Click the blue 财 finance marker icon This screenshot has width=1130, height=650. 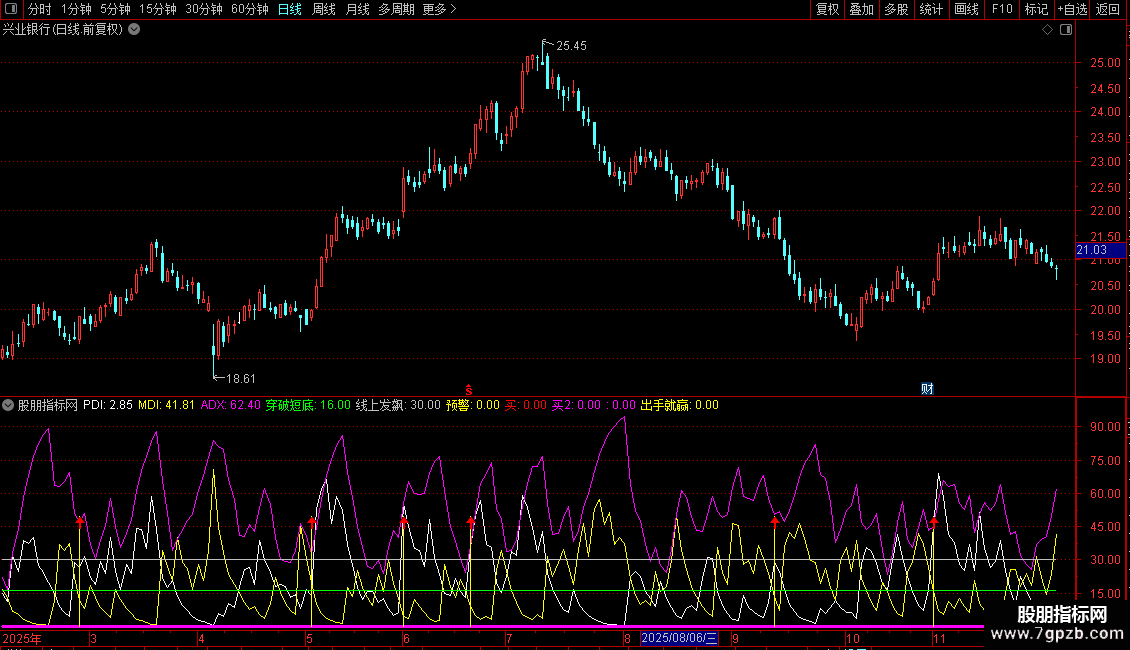(927, 389)
